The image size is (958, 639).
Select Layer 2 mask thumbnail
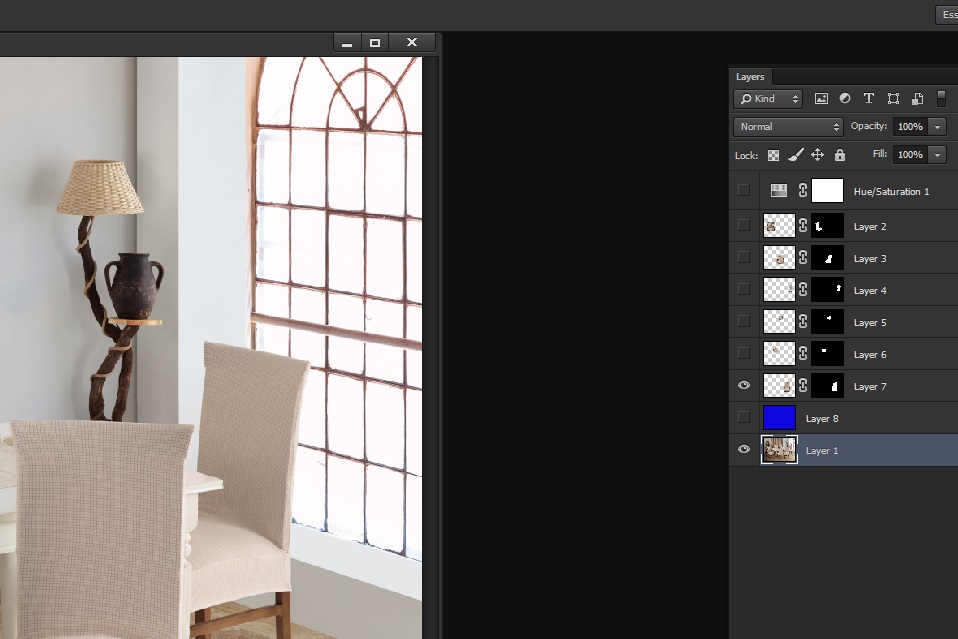click(827, 225)
